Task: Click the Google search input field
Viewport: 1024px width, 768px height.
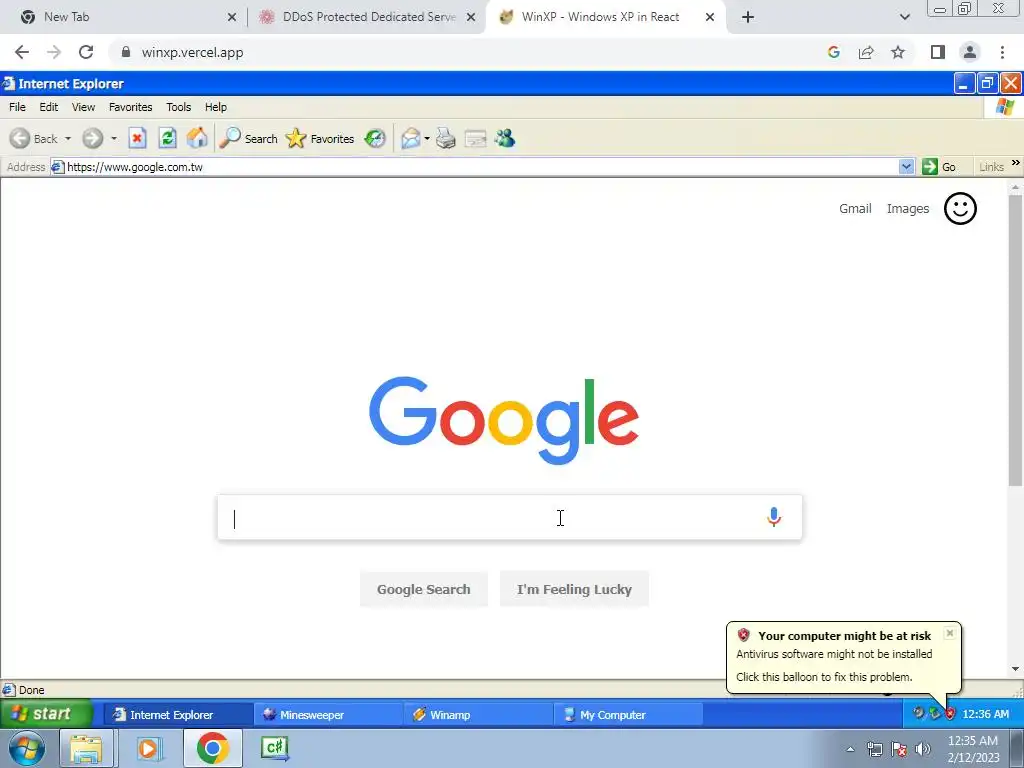Action: [x=509, y=518]
